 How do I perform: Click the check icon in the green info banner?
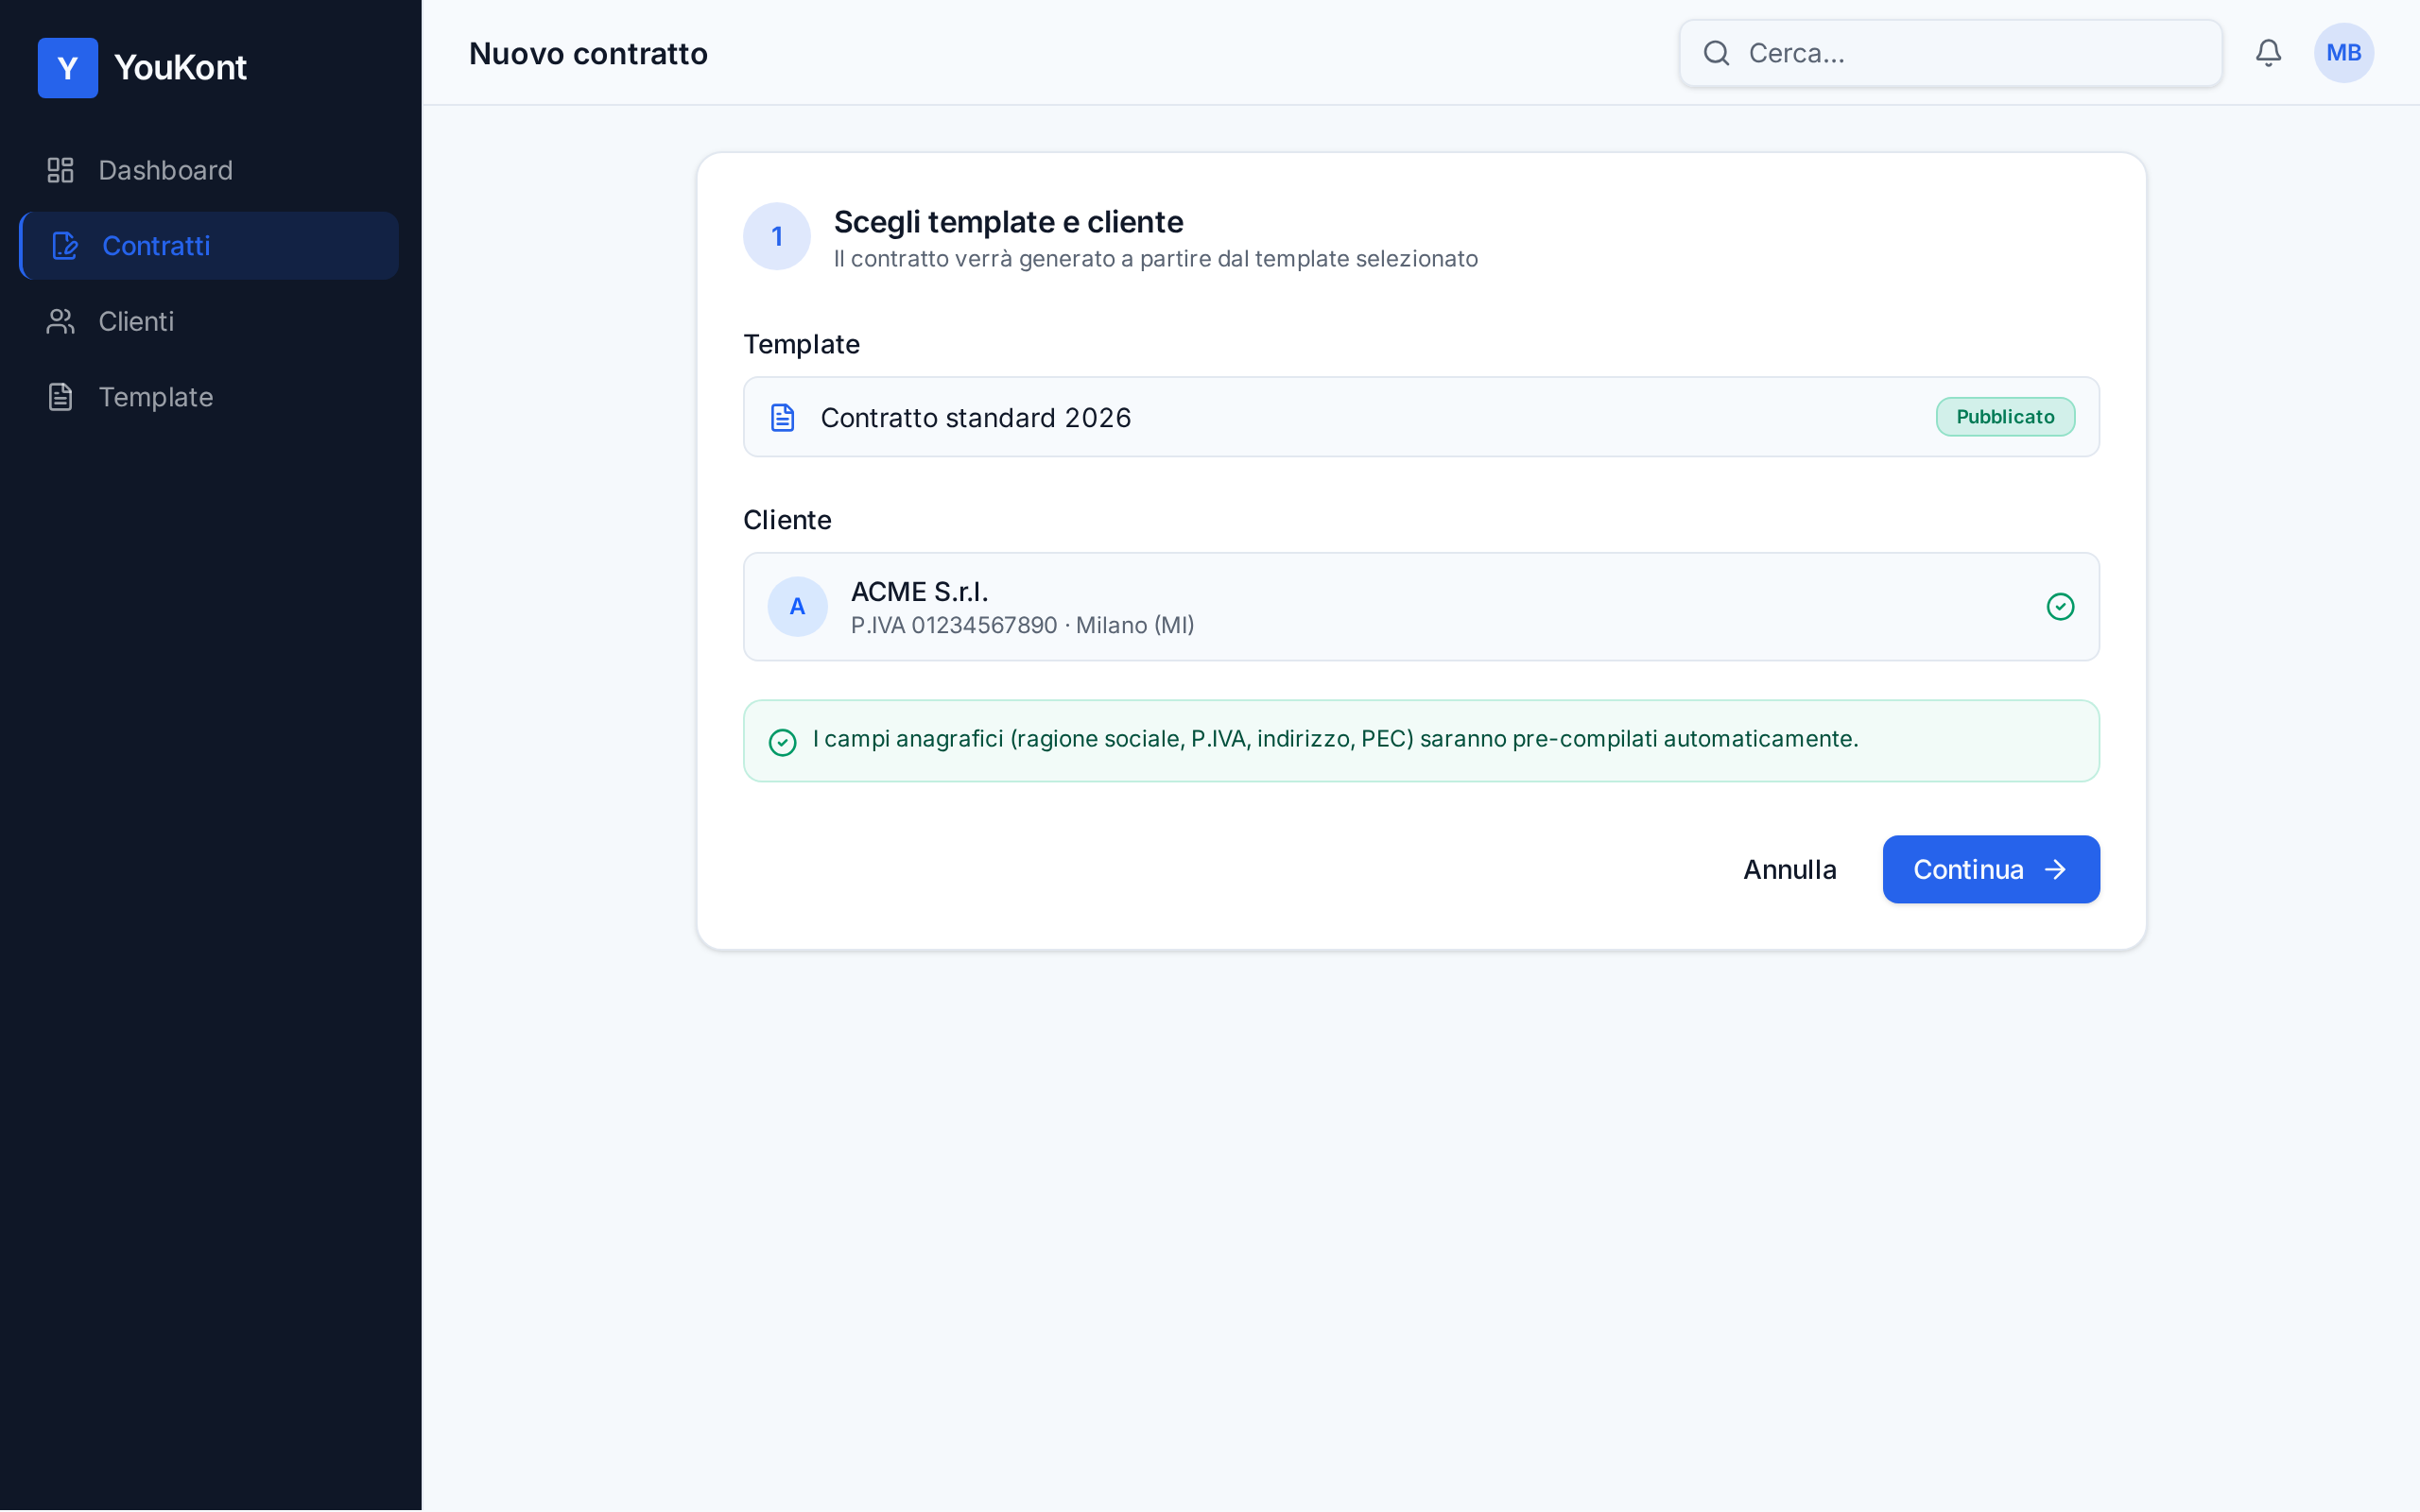tap(782, 742)
